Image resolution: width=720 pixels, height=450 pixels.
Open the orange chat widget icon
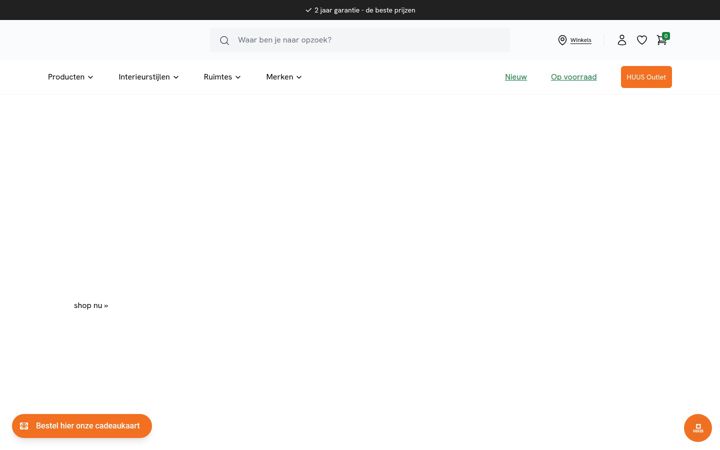click(698, 428)
